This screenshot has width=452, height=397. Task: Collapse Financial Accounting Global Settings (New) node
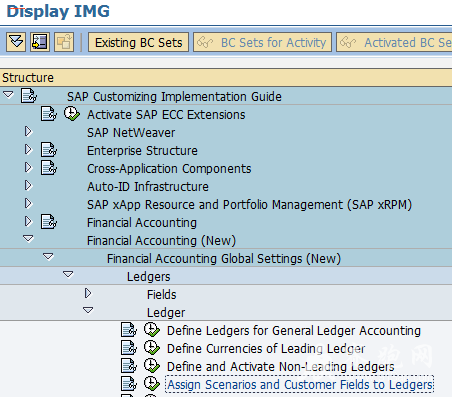click(48, 257)
